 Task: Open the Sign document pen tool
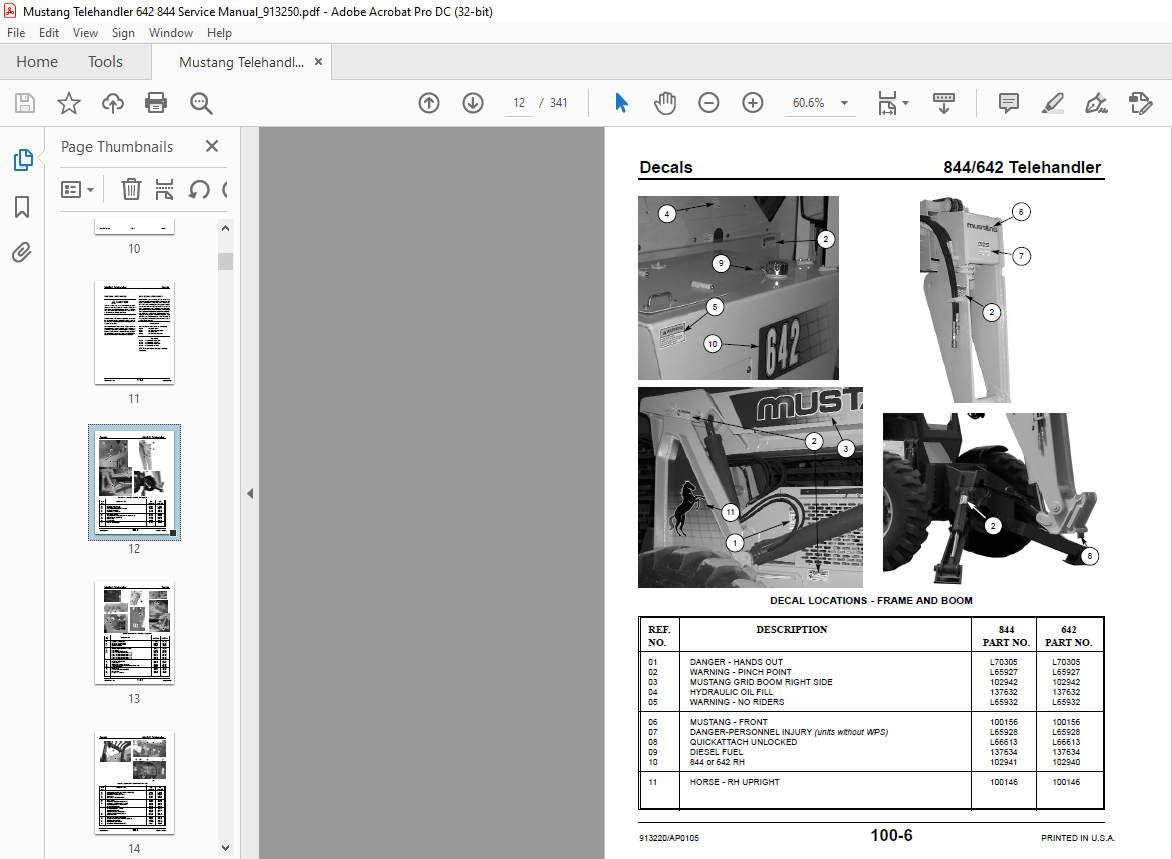pyautogui.click(x=1097, y=103)
